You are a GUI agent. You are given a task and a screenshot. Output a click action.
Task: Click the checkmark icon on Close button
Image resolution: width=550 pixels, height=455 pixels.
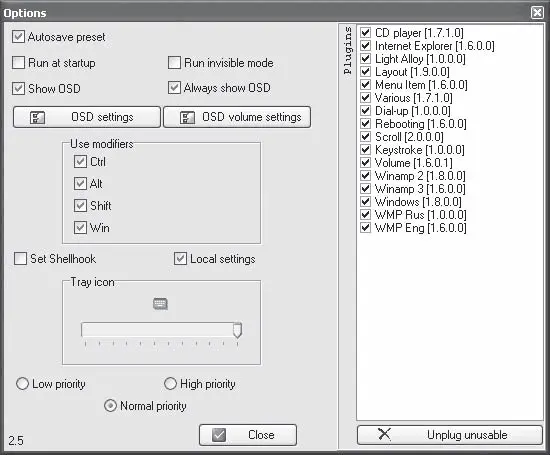pos(219,435)
